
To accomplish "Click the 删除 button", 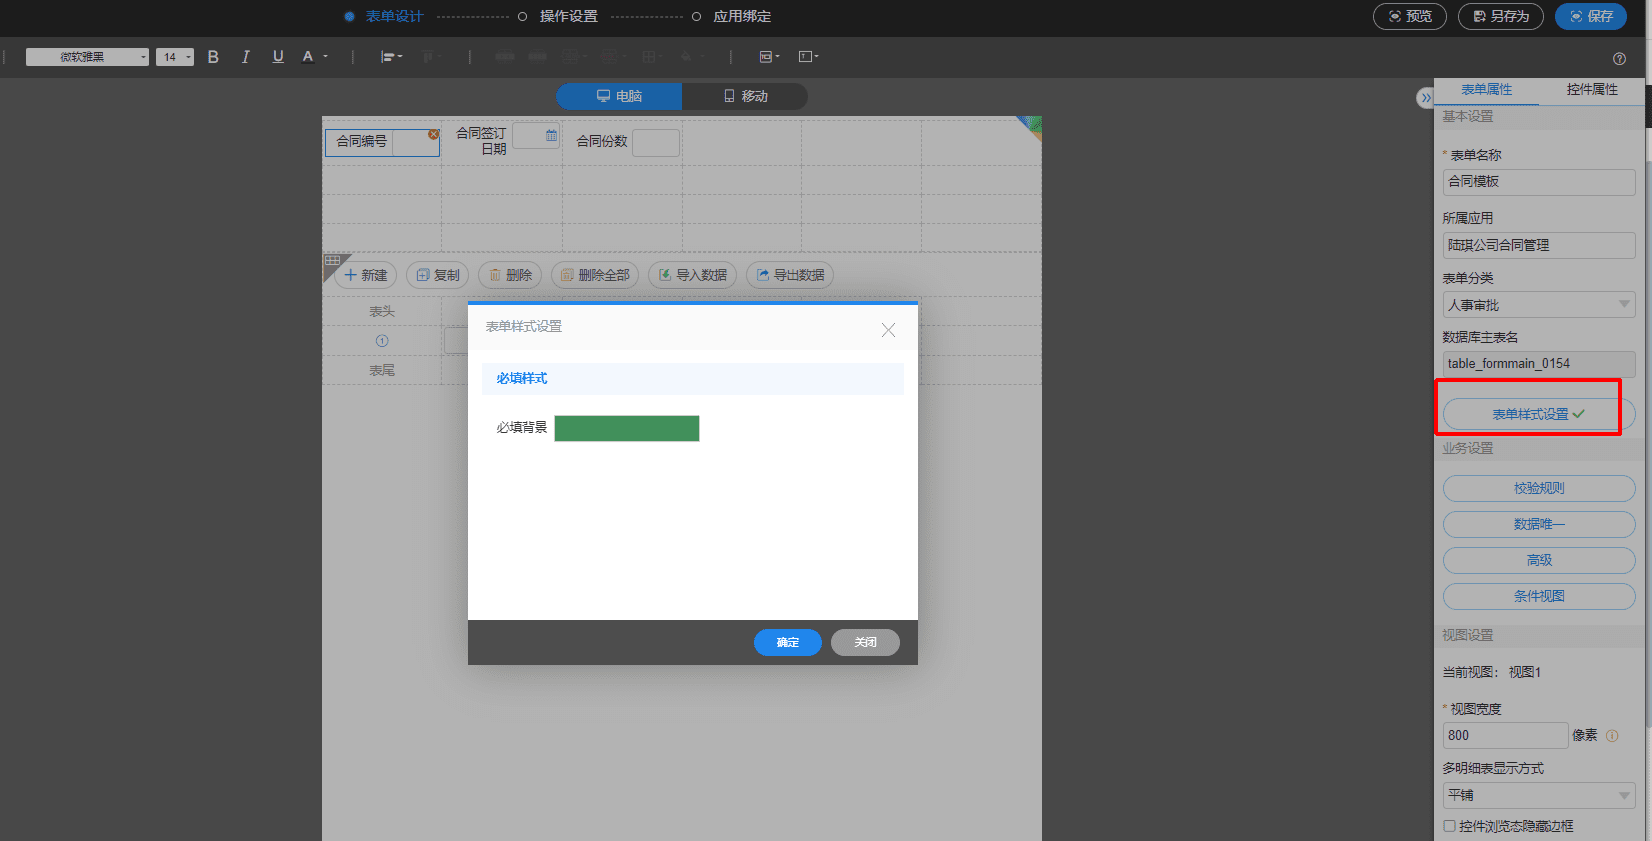I will click(x=510, y=275).
